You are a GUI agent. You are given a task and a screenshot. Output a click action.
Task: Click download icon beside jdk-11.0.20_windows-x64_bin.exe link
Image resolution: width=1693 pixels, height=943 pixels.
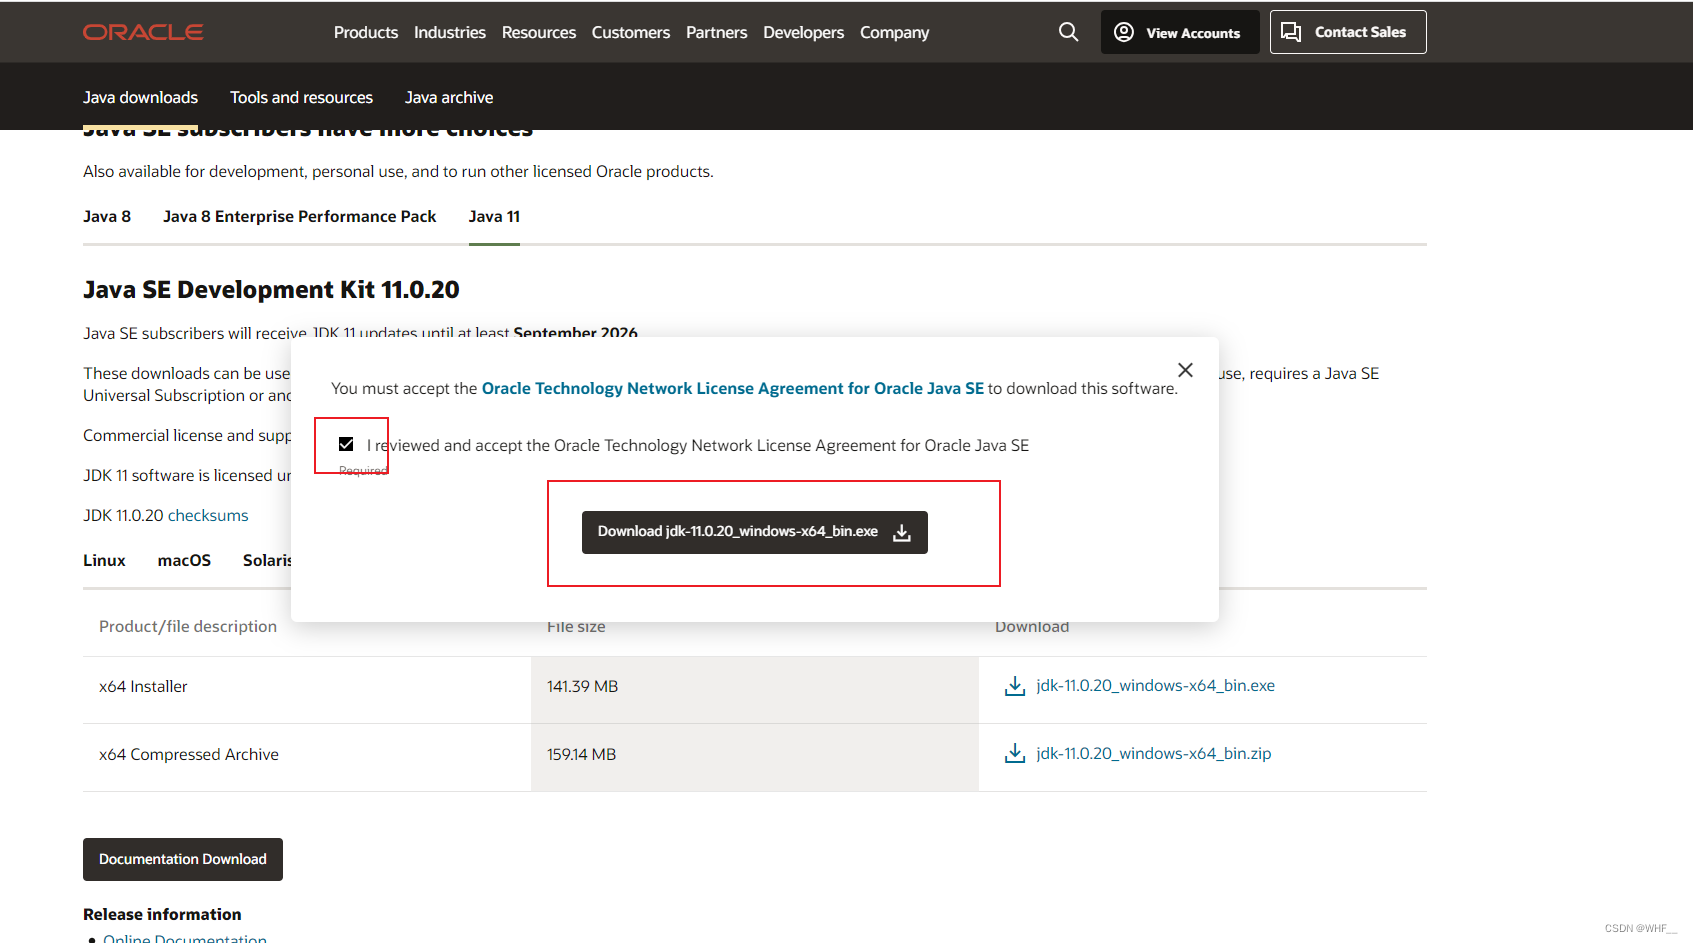click(1015, 686)
